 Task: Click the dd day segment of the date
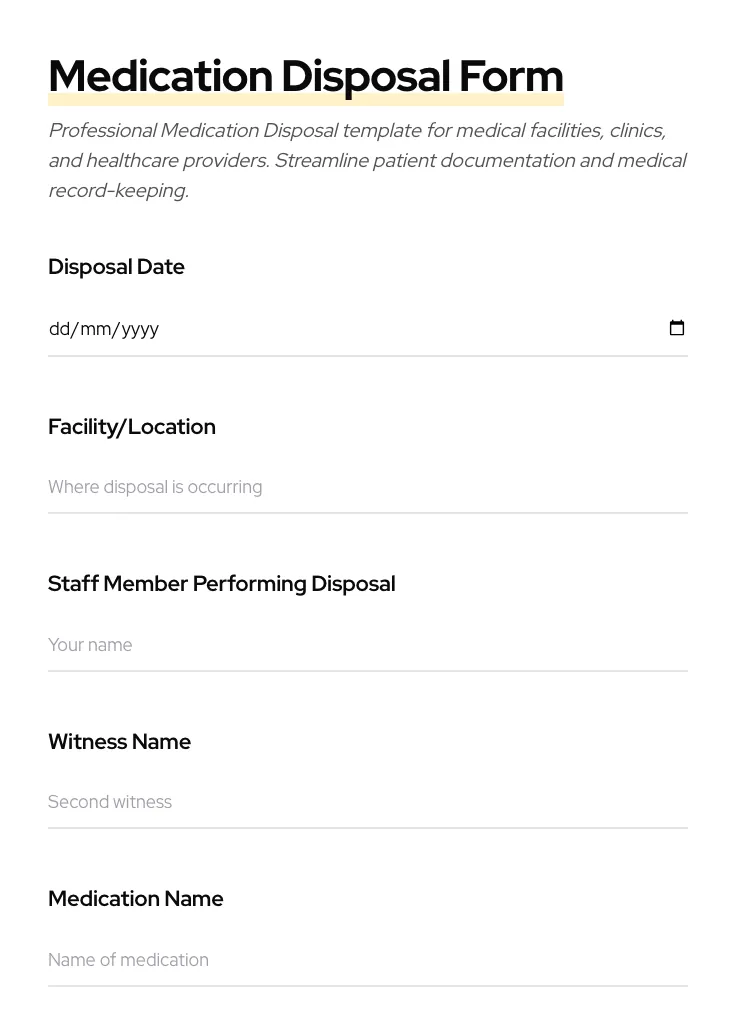pos(60,329)
